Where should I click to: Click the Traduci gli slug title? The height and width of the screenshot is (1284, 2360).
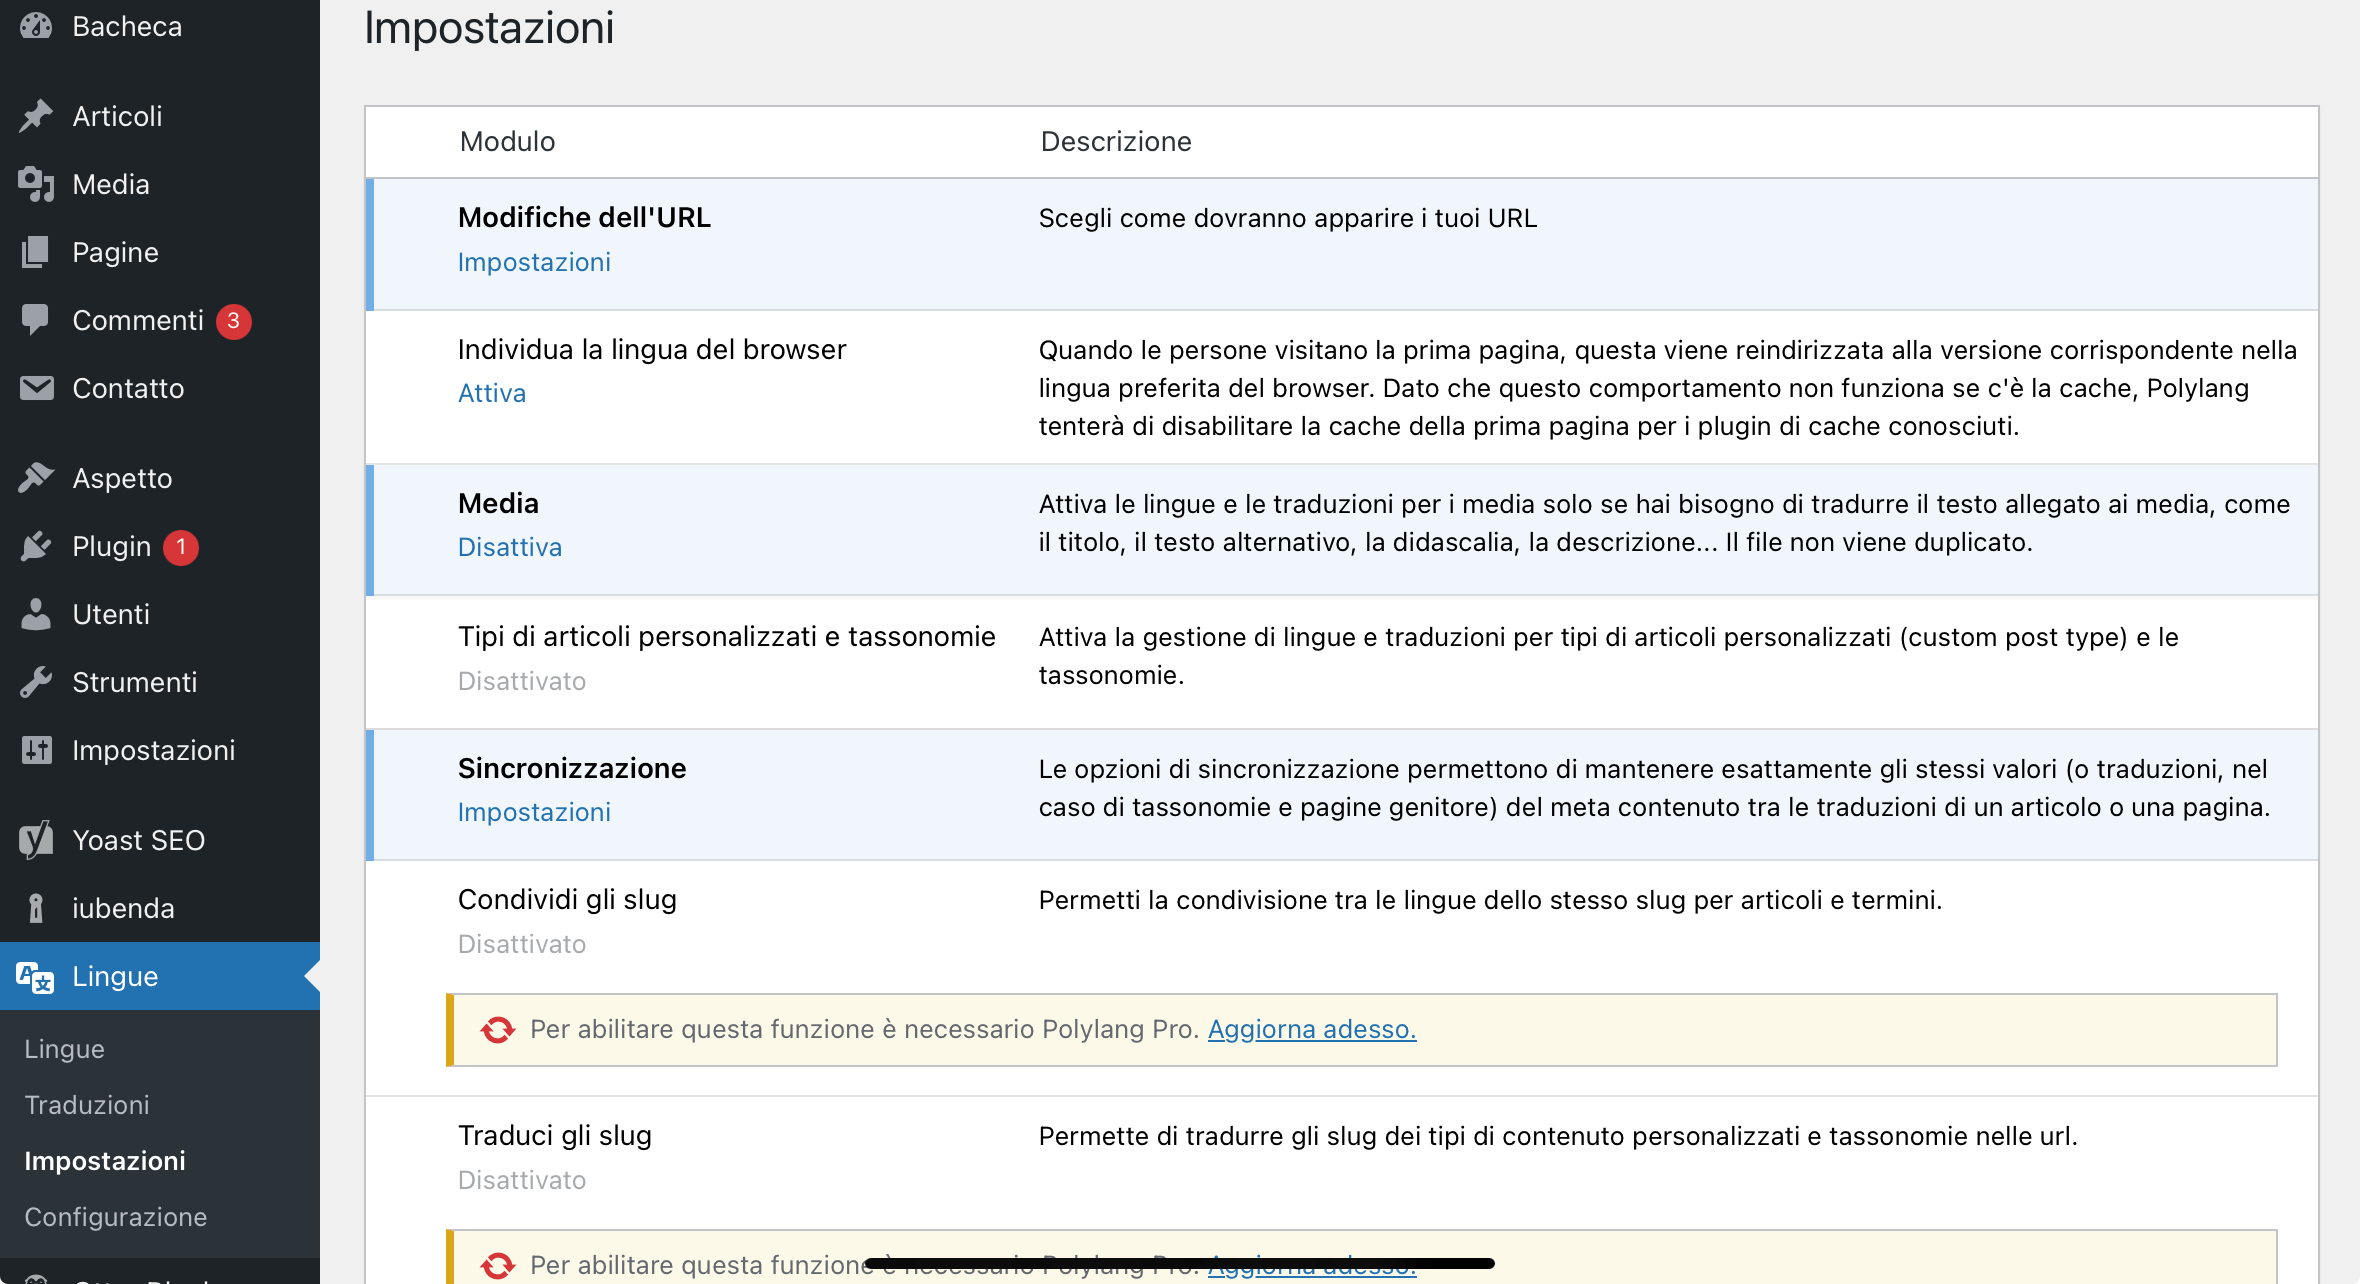pos(555,1135)
